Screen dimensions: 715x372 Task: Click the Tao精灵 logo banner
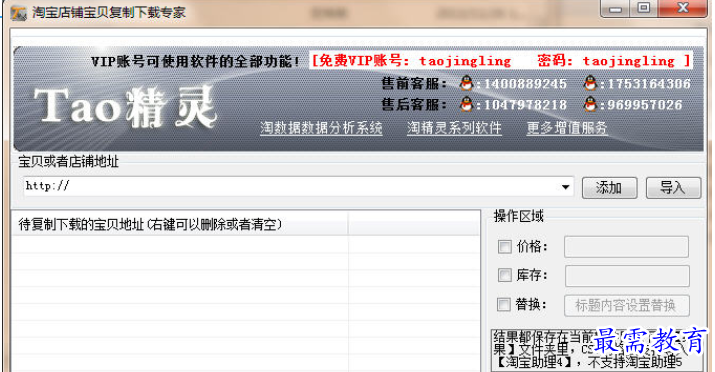pos(124,107)
